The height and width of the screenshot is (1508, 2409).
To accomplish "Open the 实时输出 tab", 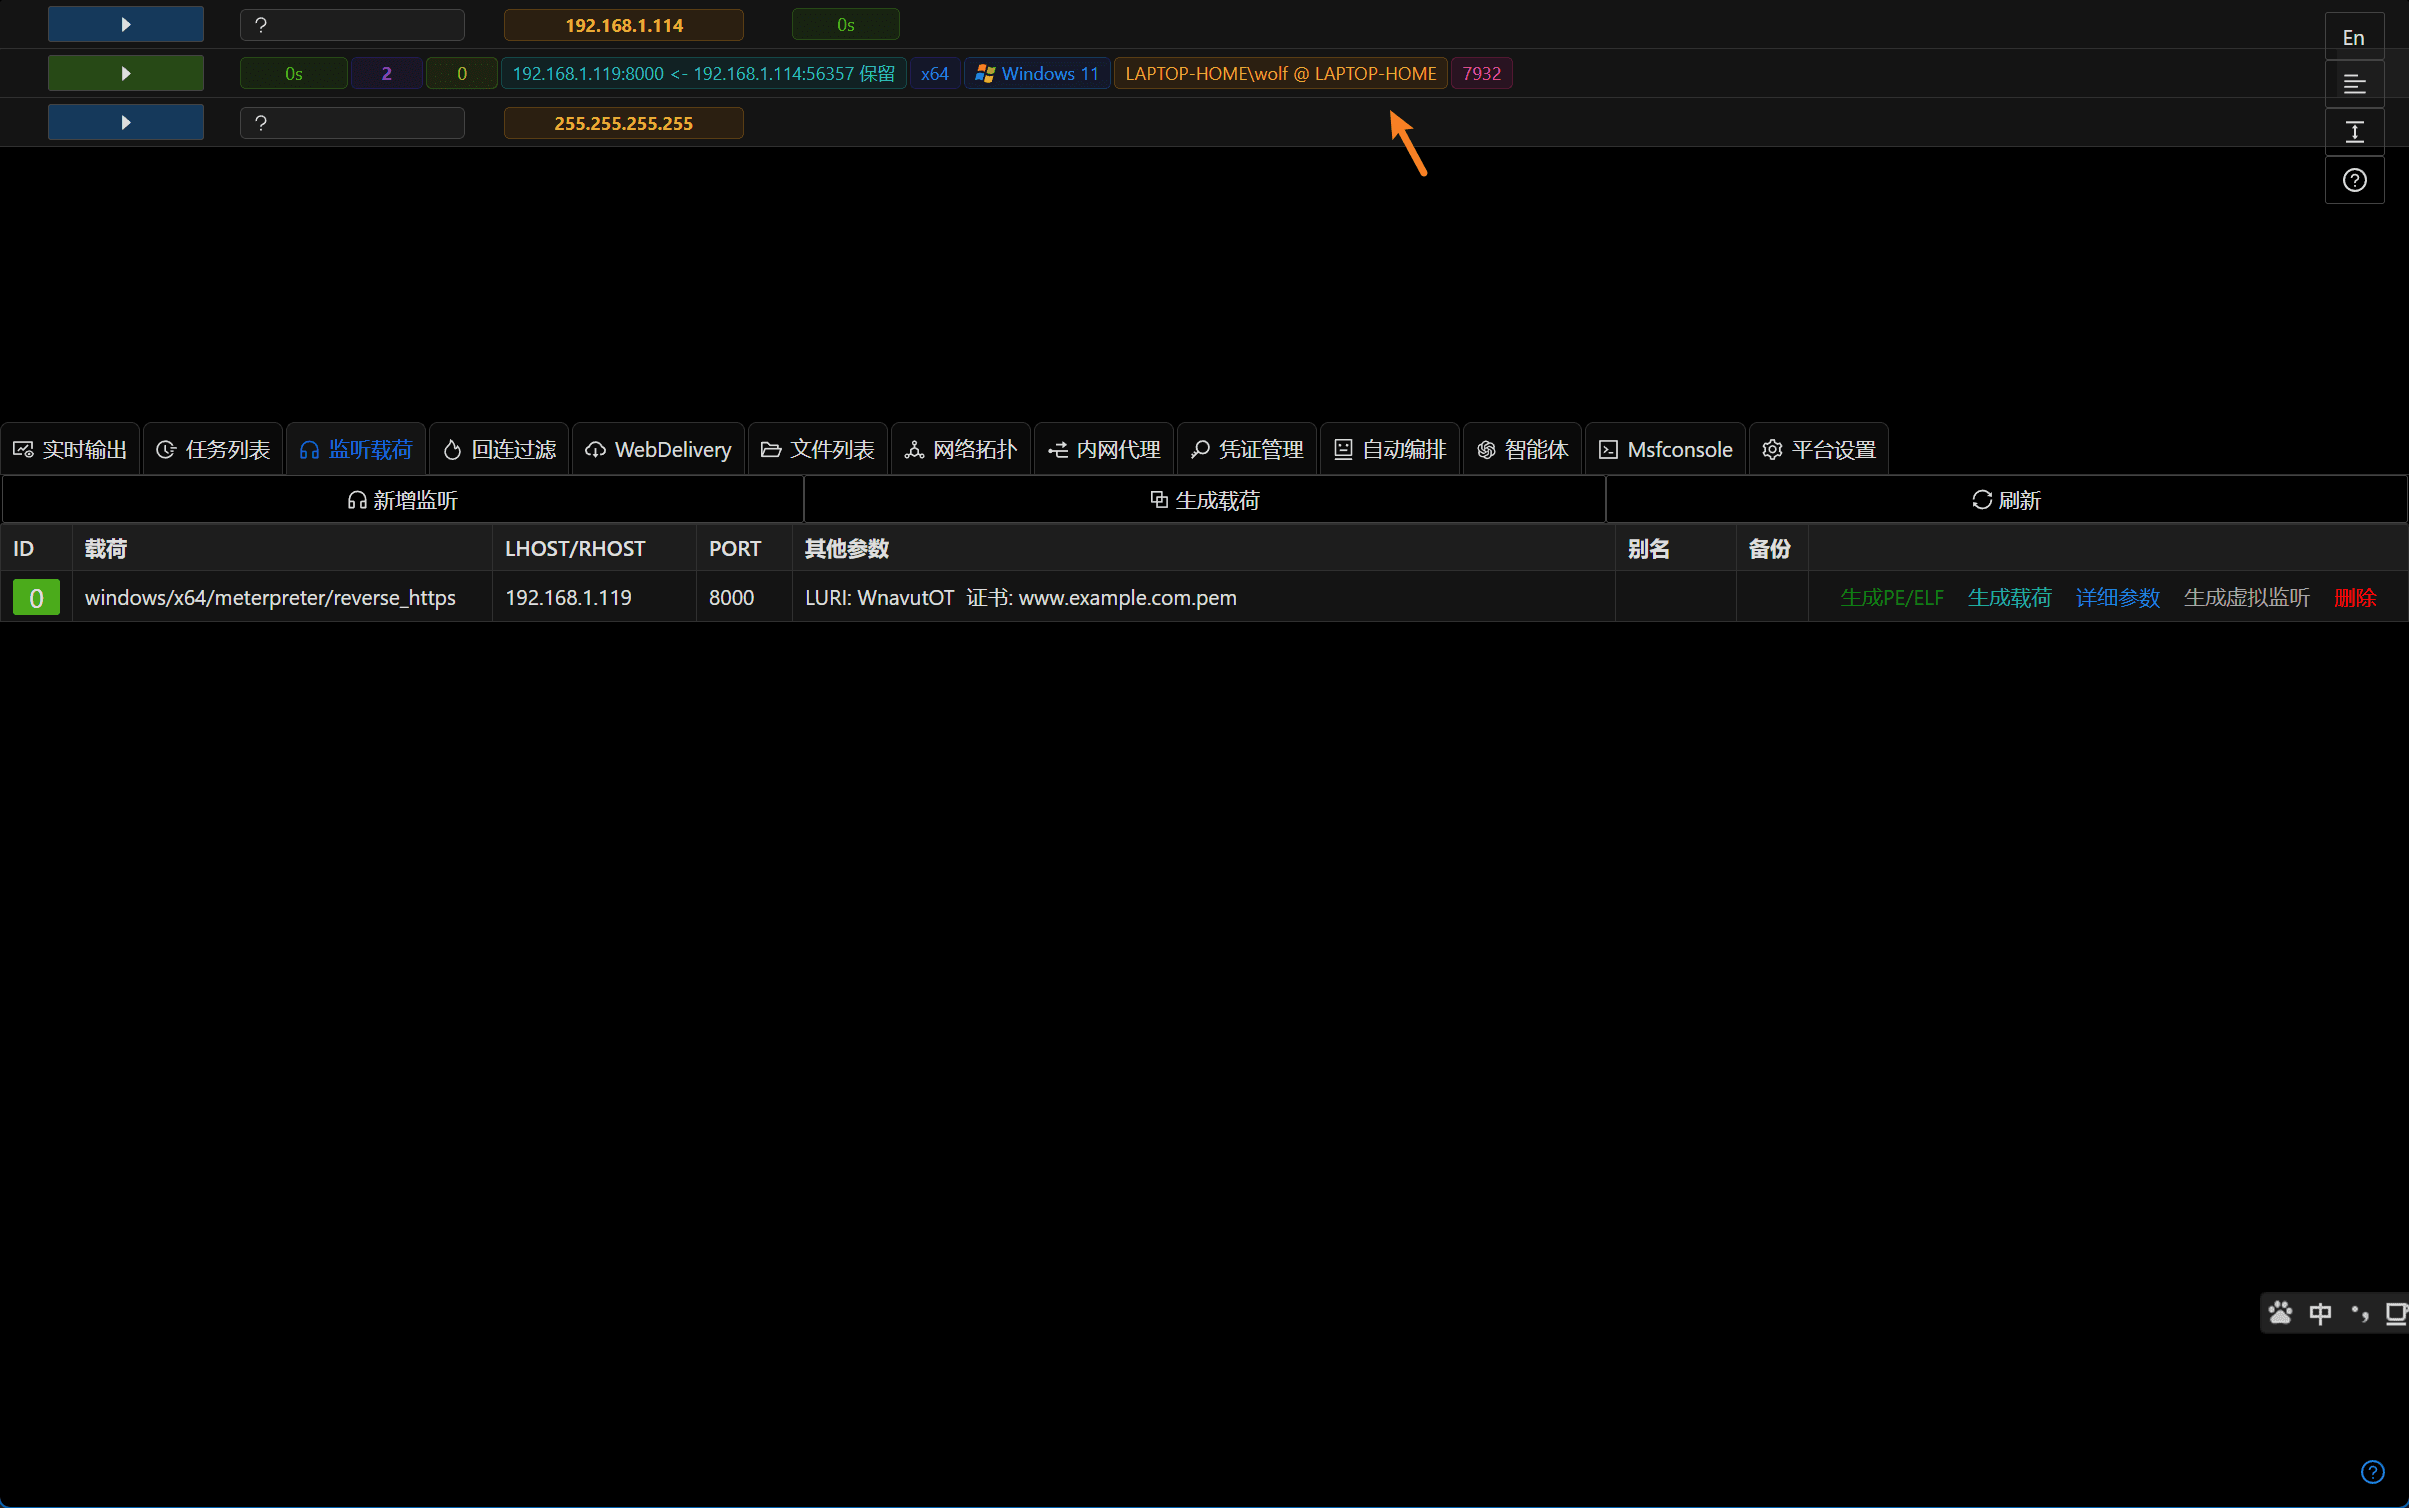I will (70, 450).
